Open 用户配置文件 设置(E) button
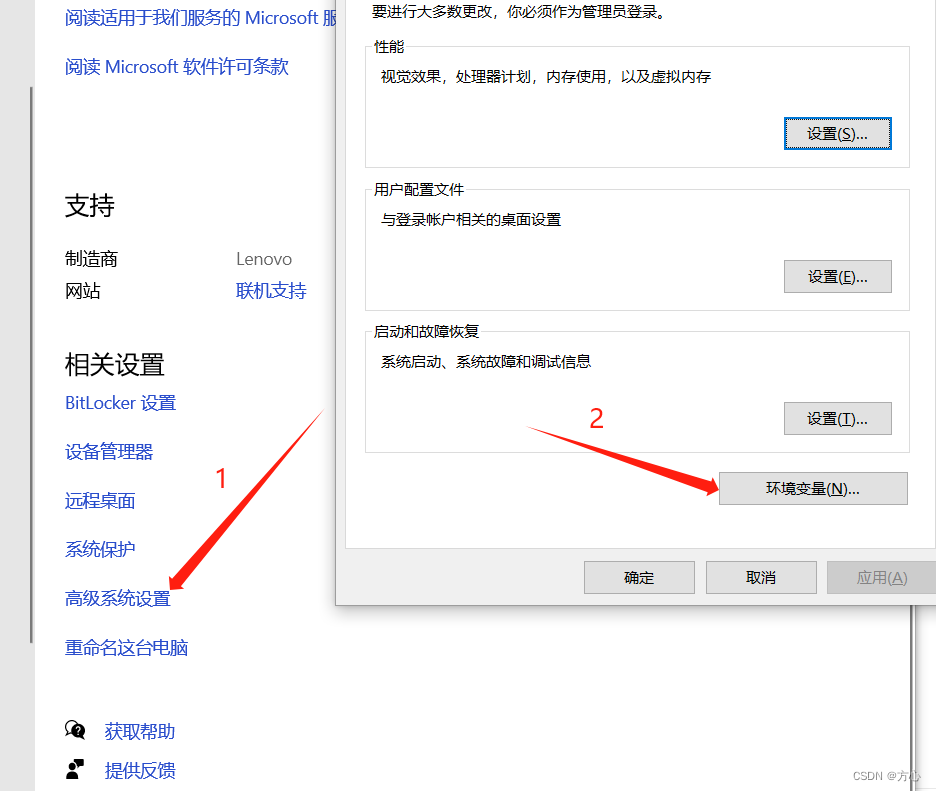The width and height of the screenshot is (936, 791). click(x=837, y=276)
